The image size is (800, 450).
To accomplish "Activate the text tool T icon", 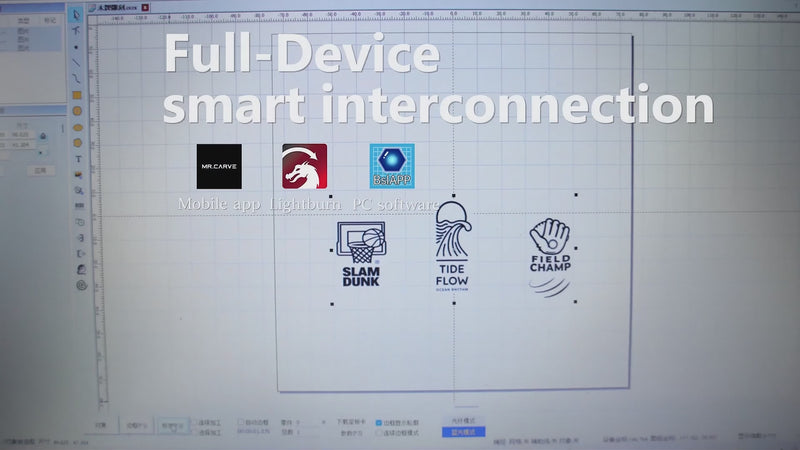I will [x=78, y=159].
